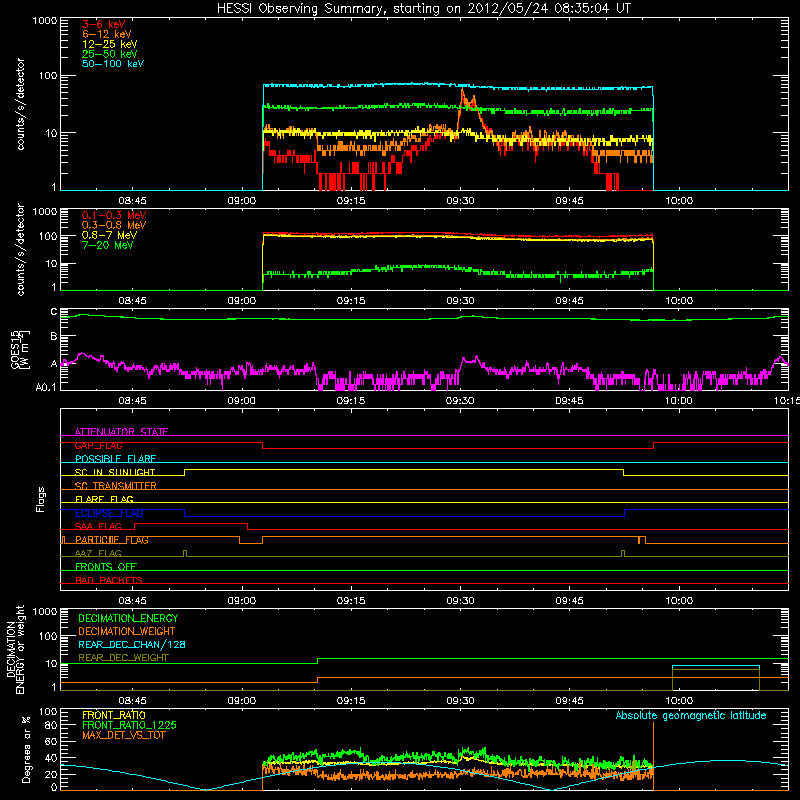Click the SC_TRANSMITTER flag label

tap(115, 486)
